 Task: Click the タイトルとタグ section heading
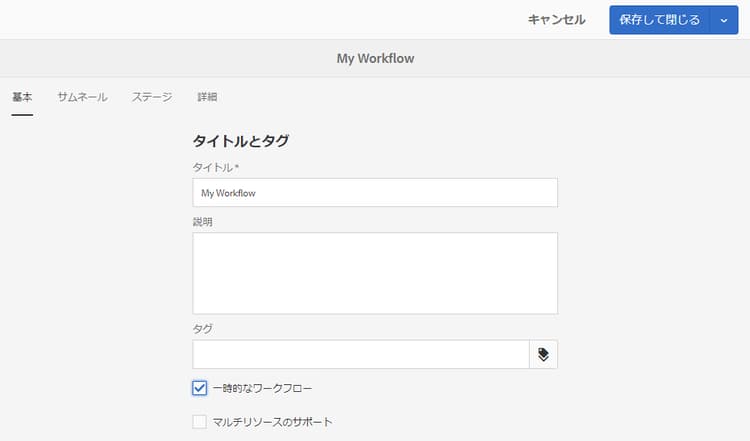(x=240, y=141)
